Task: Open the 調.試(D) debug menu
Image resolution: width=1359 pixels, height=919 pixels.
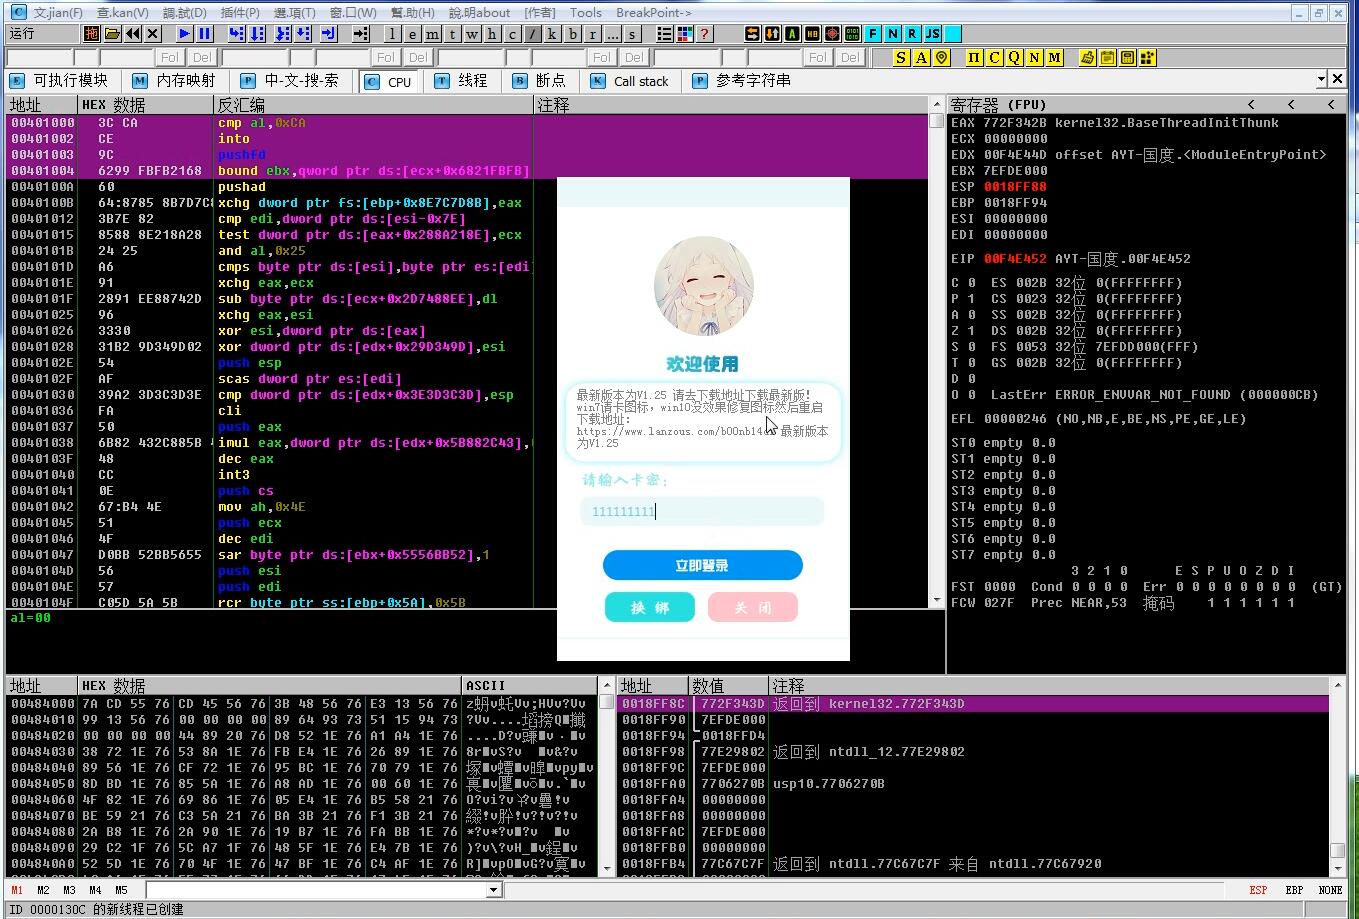Action: click(x=184, y=12)
